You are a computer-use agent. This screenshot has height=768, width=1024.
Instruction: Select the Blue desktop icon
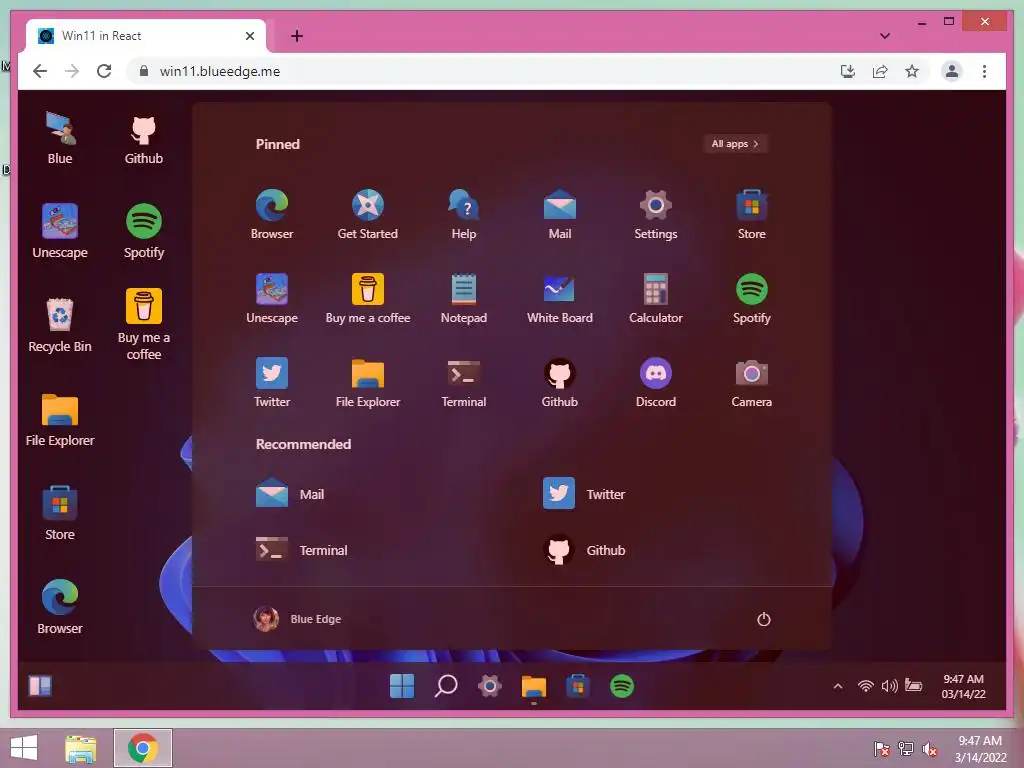[59, 138]
